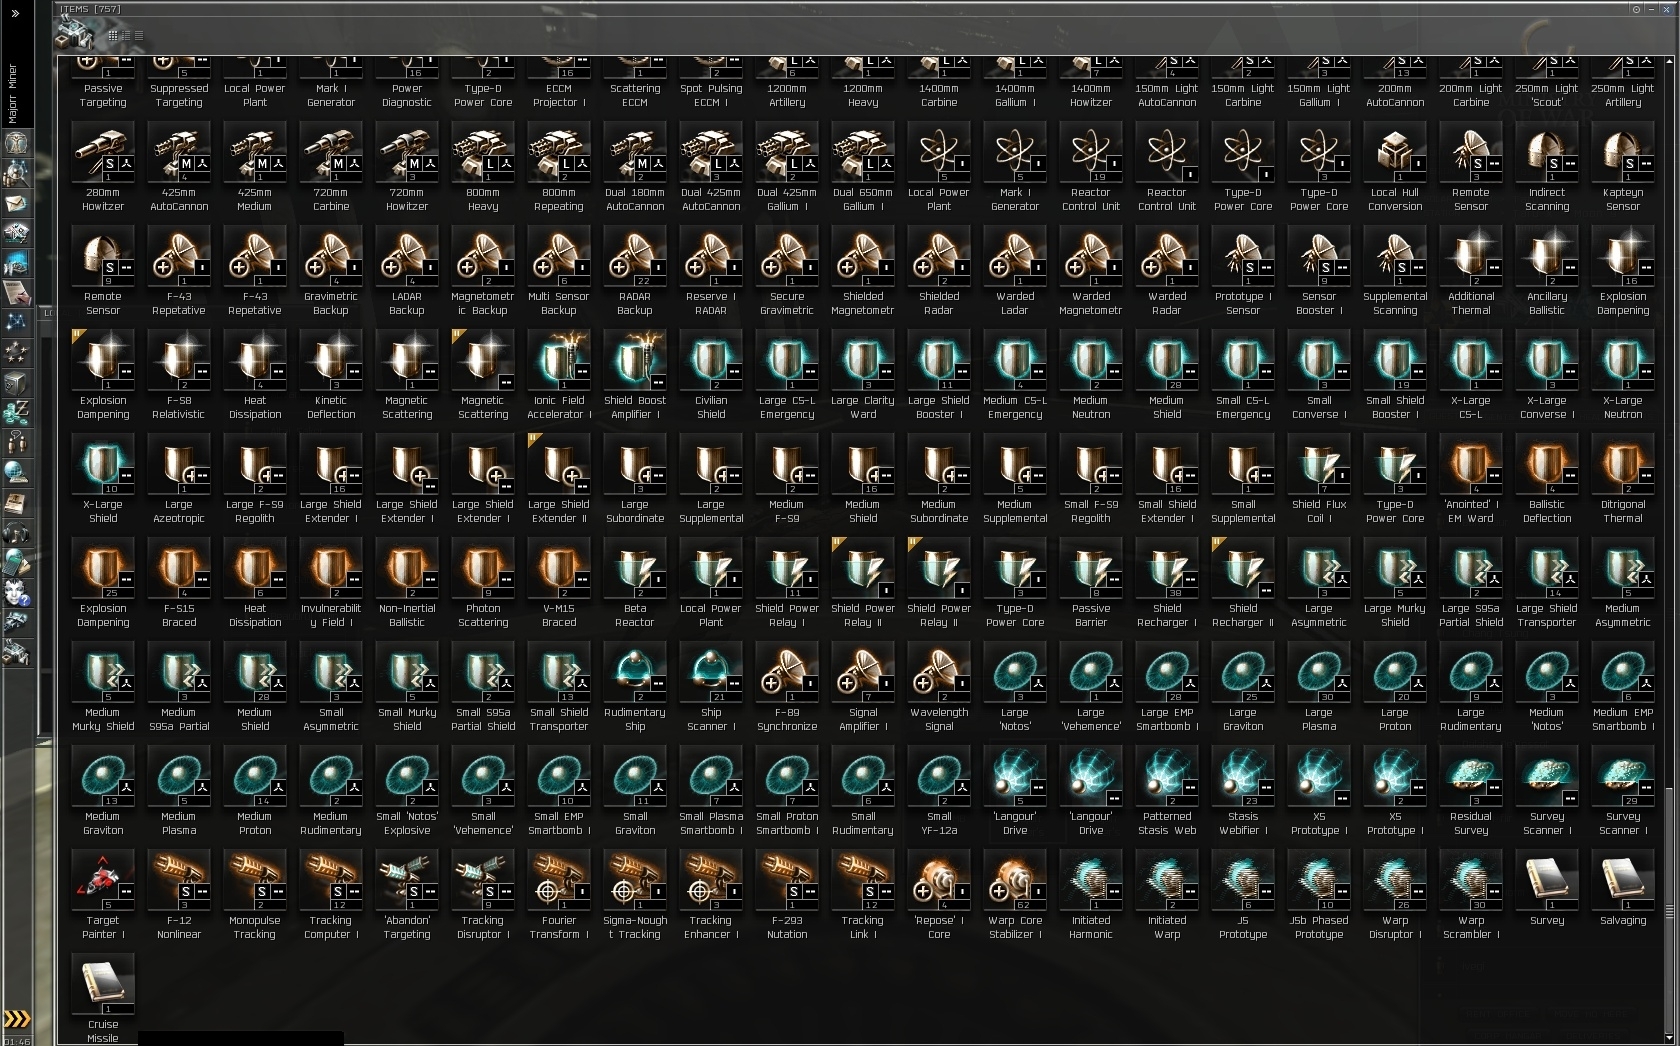Select the Shield Flux Coil I item

point(1319,479)
